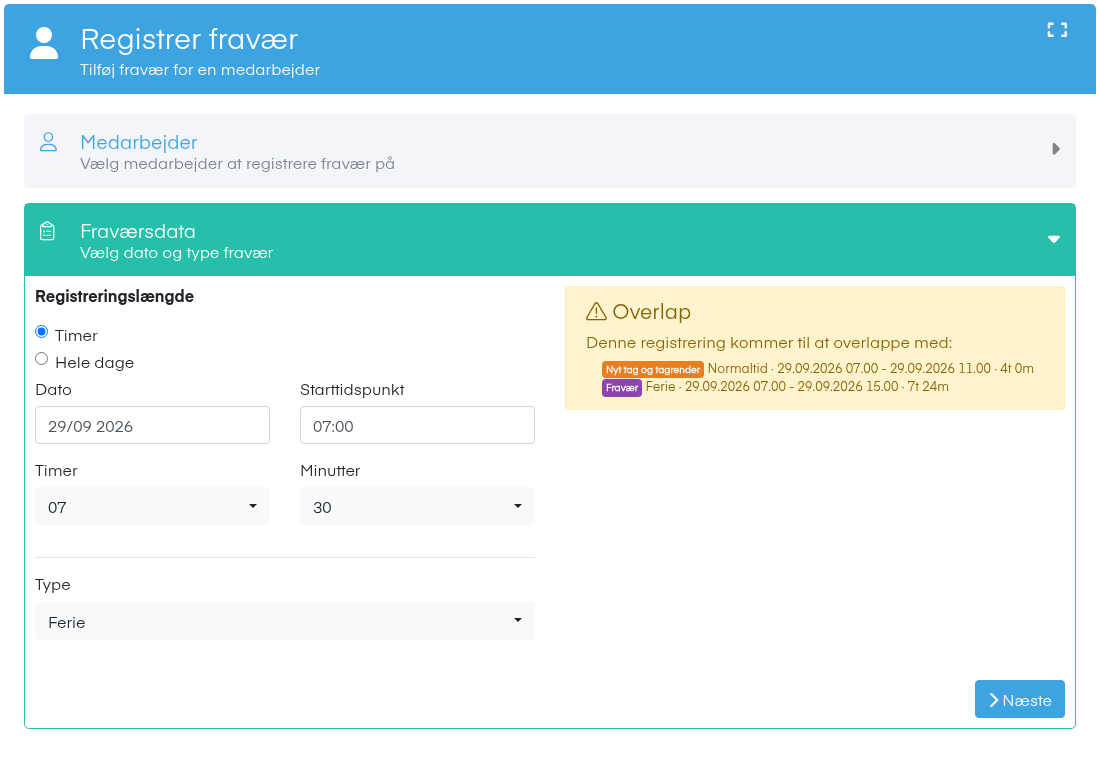Click 'Vælg medarbejder at registrere fravær på' text
The height and width of the screenshot is (768, 1100).
click(x=237, y=164)
